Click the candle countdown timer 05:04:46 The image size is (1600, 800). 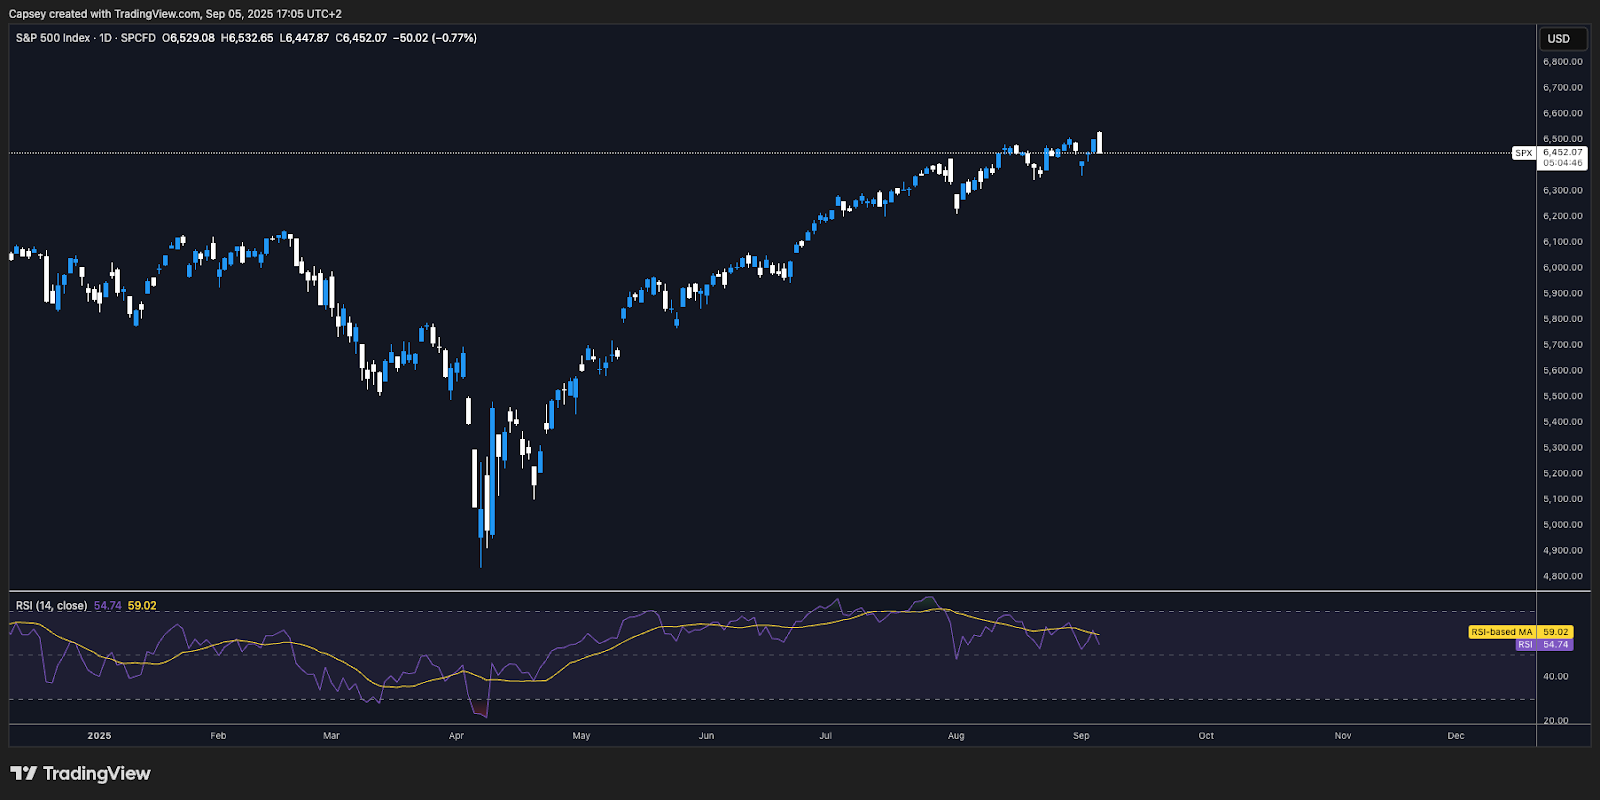[x=1562, y=163]
